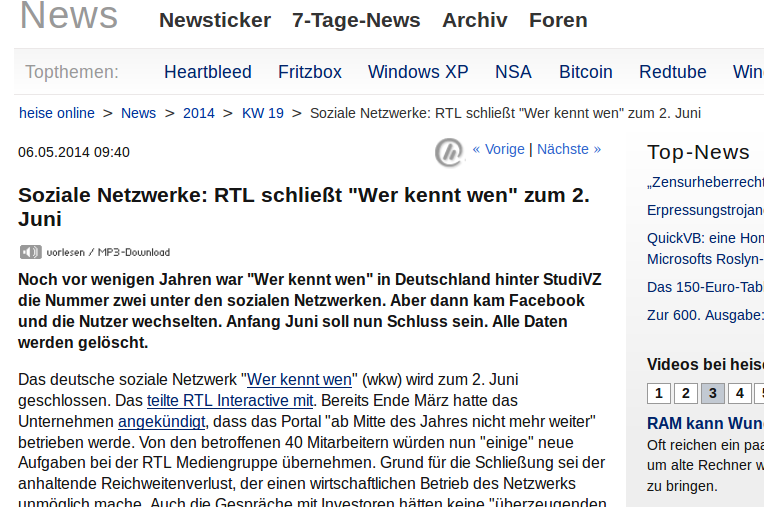This screenshot has height=507, width=764.
Task: Open the Foren menu item
Action: [558, 20]
